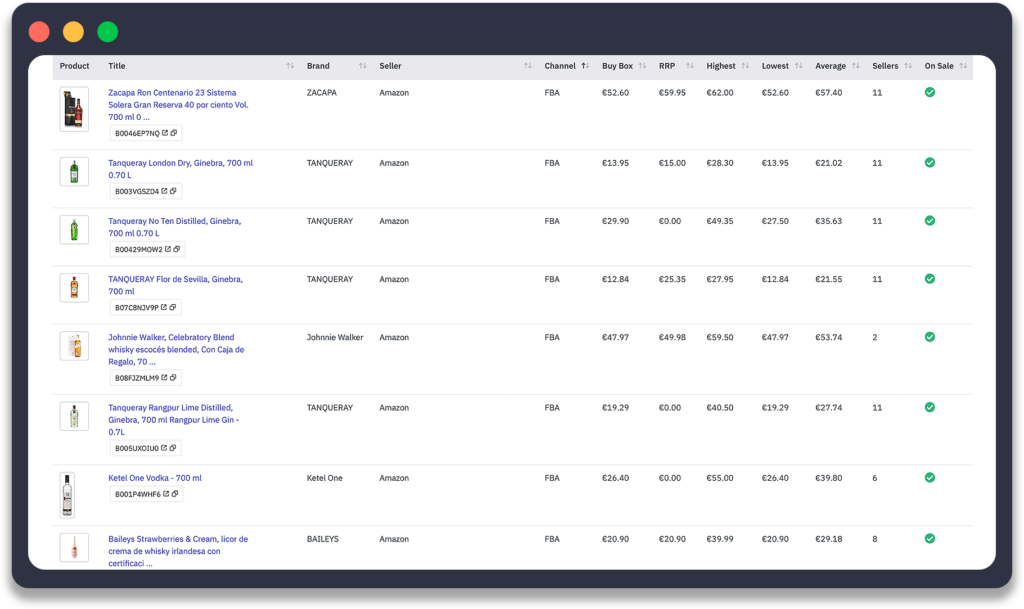This screenshot has height=609, width=1024.
Task: Click the brand cell ZACAPA
Action: (322, 93)
